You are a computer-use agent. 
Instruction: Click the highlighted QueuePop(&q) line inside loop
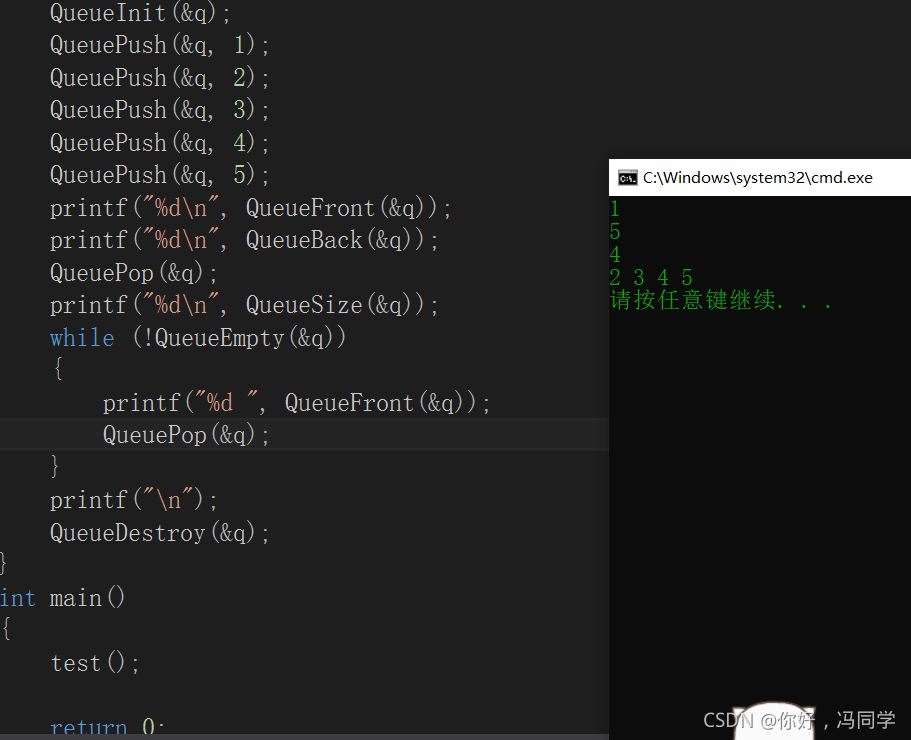[186, 435]
